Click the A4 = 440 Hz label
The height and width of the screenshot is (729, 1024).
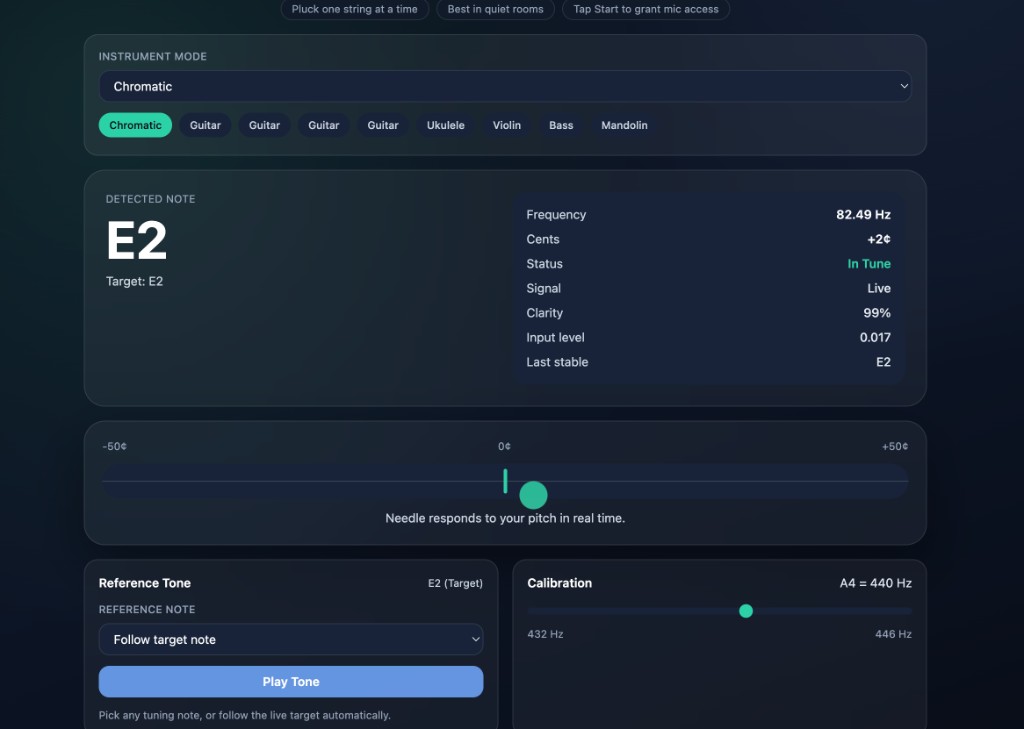pyautogui.click(x=875, y=583)
